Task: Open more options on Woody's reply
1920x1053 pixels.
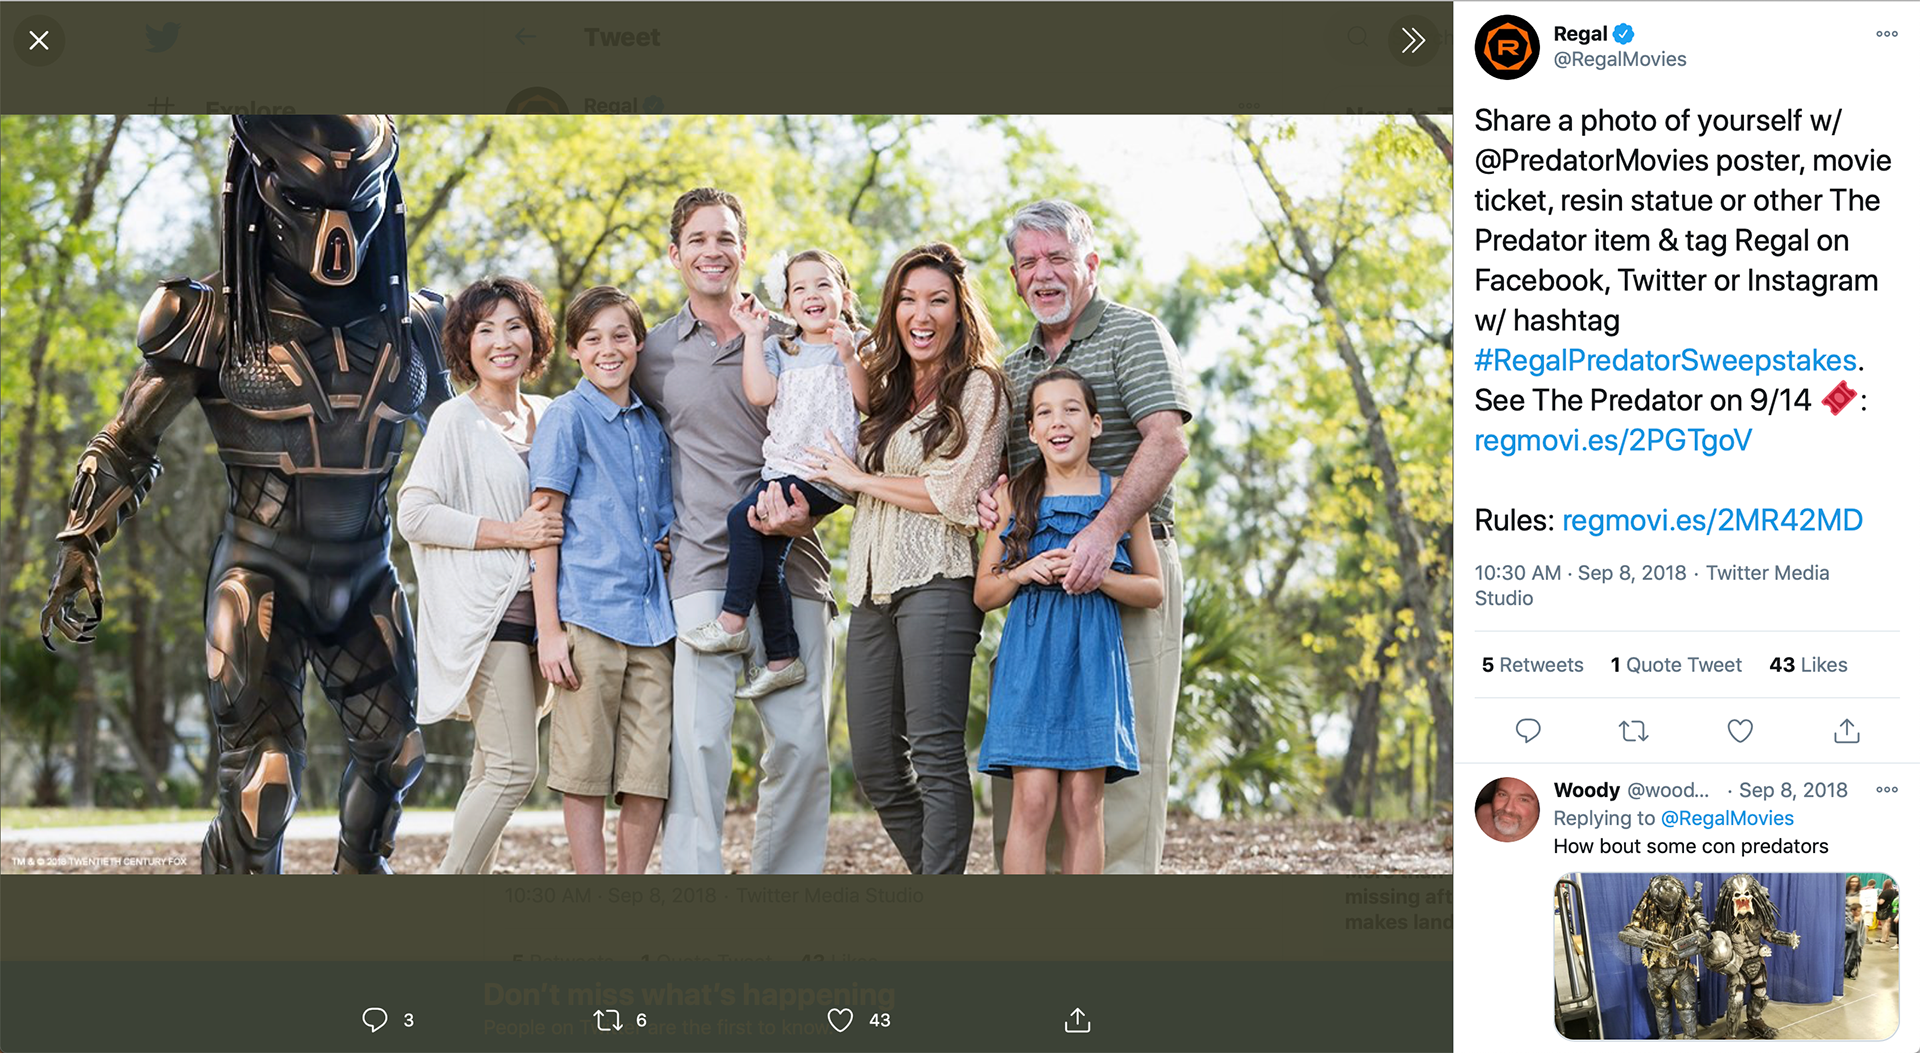Action: [1886, 790]
